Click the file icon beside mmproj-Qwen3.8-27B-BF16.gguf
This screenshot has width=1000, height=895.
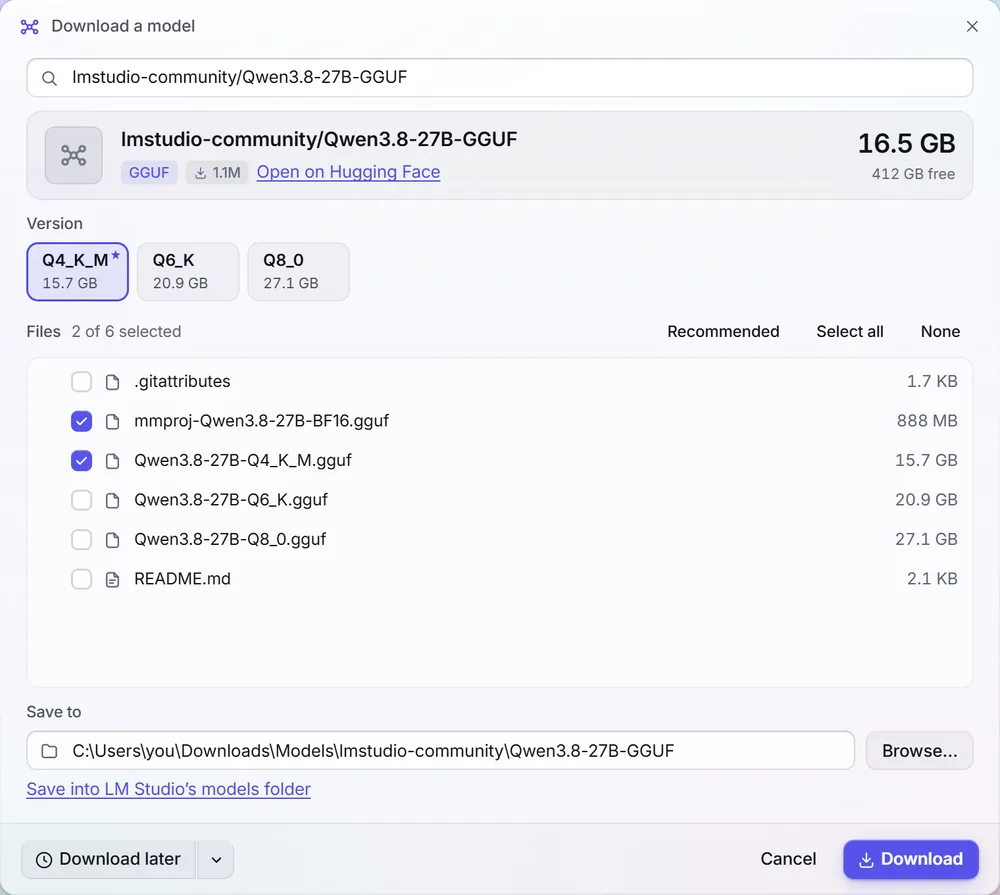click(x=112, y=422)
